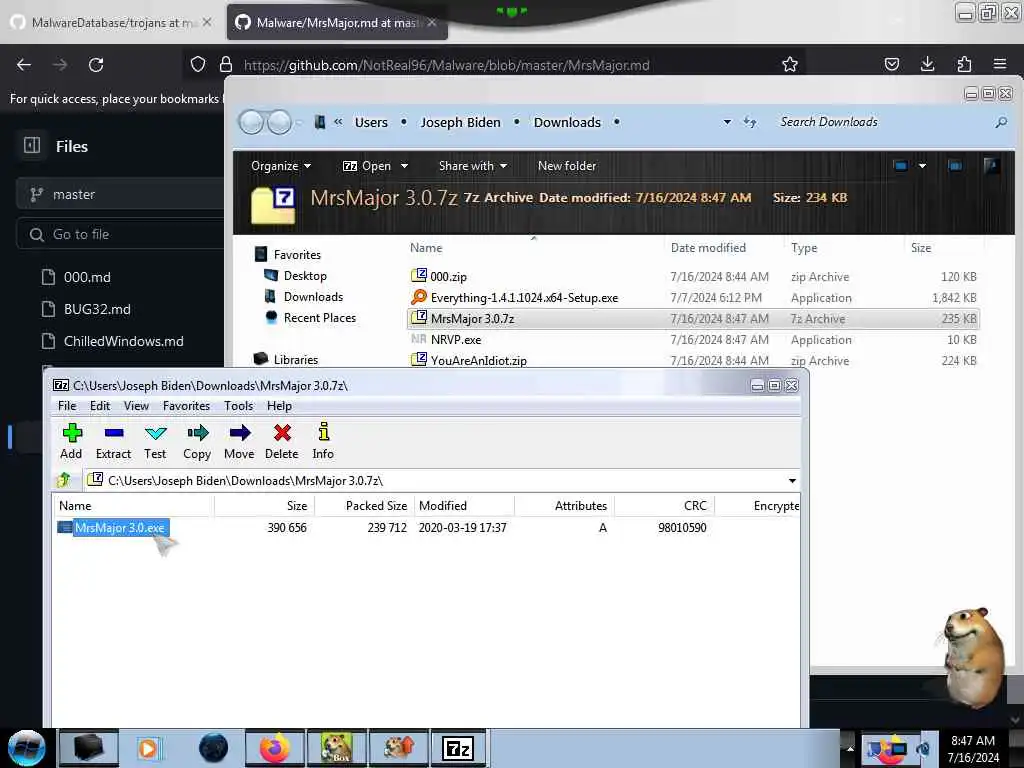1024x768 pixels.
Task: Click the Go to file search field
Action: point(120,234)
